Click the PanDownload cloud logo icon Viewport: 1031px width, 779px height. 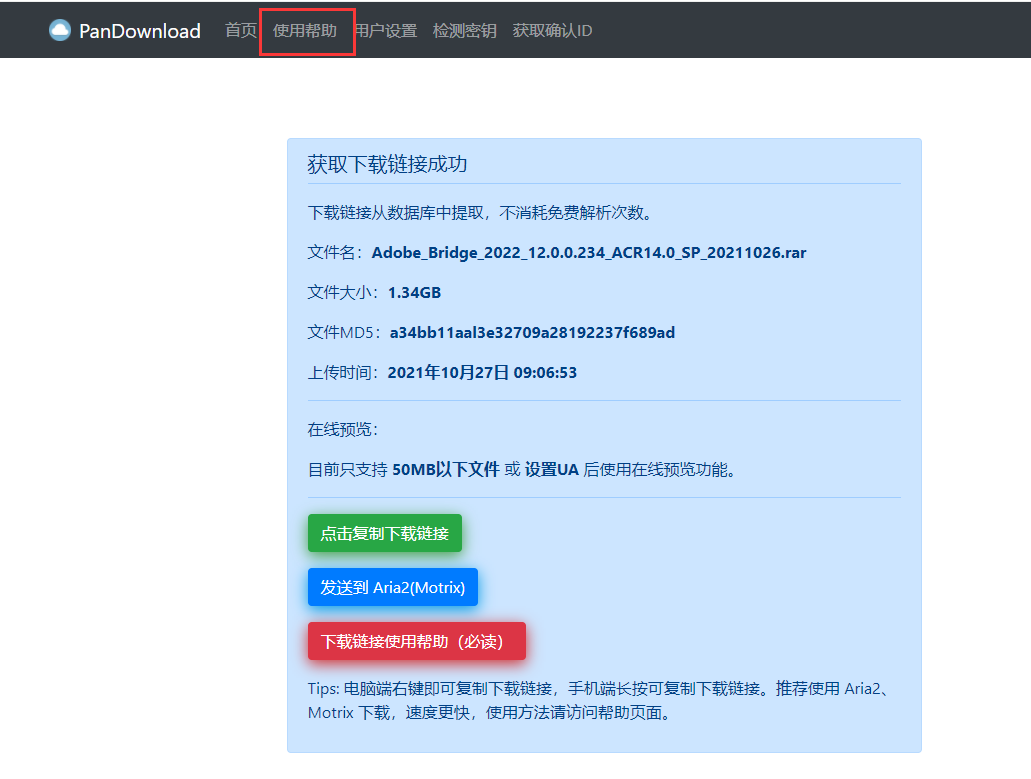(60, 30)
